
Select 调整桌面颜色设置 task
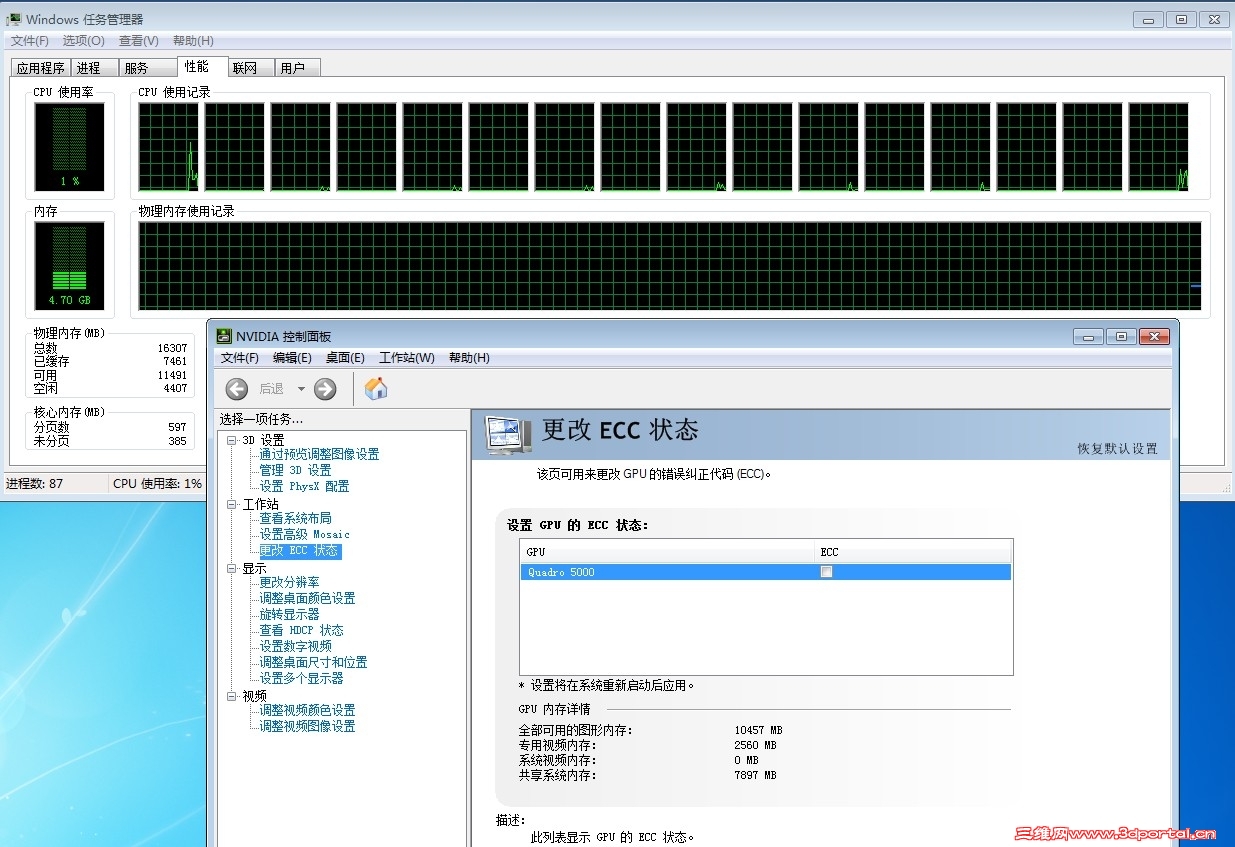(x=307, y=598)
